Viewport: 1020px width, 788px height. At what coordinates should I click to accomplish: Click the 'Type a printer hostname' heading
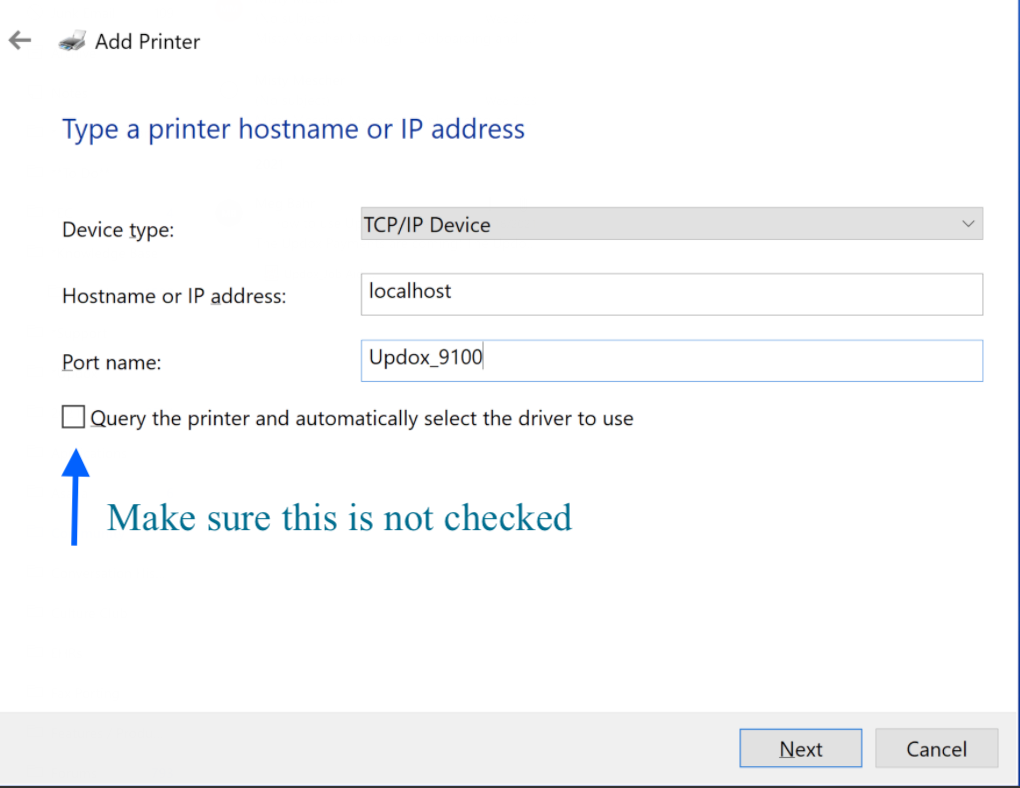click(293, 129)
